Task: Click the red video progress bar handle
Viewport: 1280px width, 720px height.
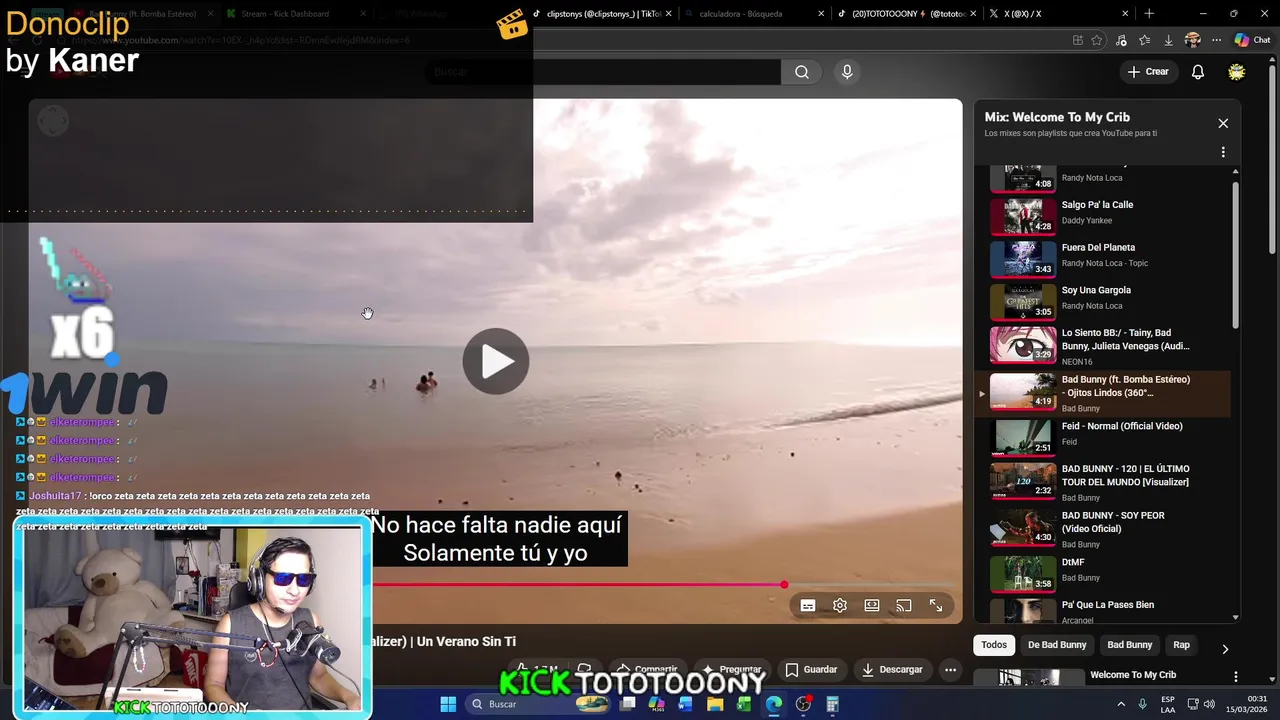Action: [784, 585]
